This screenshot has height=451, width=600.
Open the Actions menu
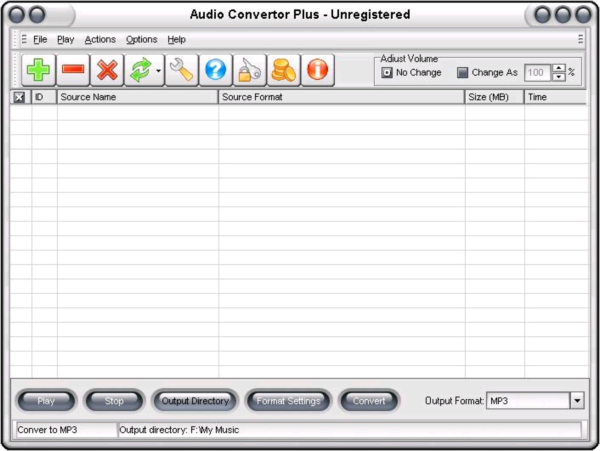100,39
